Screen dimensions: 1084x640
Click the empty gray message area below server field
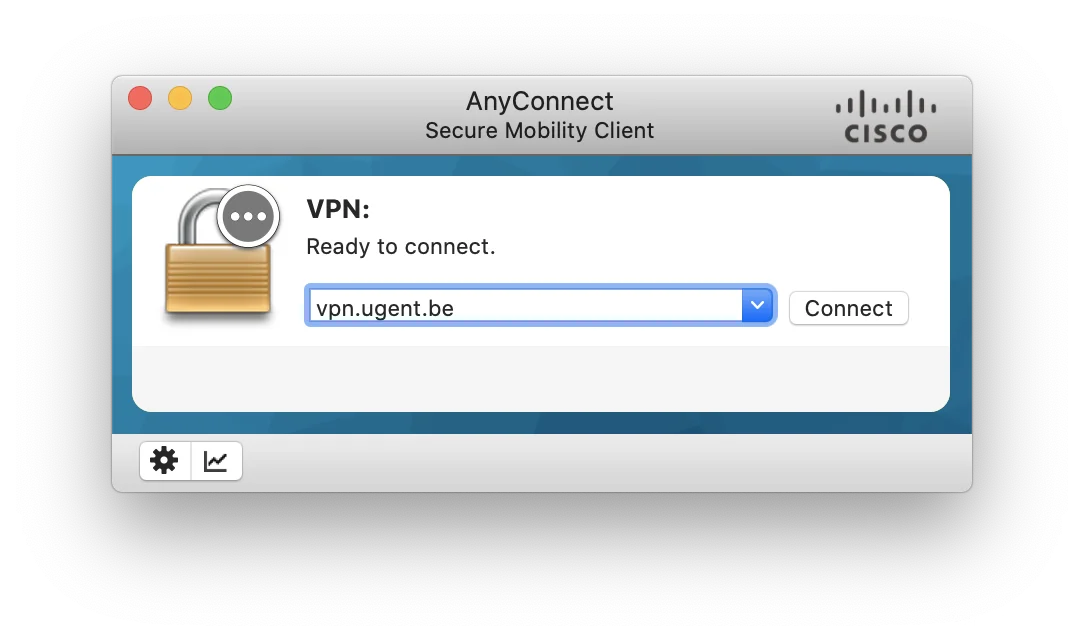point(541,378)
